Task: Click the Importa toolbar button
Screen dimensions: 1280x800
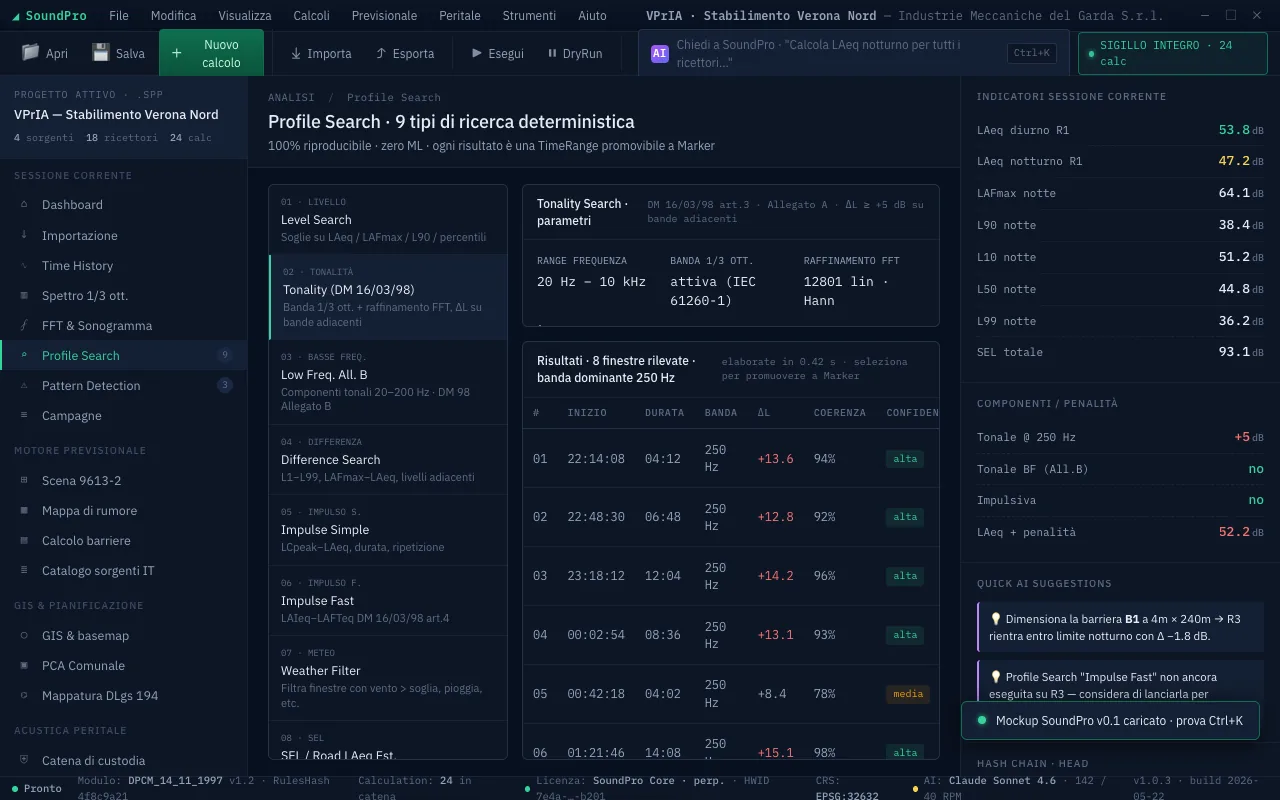Action: (320, 53)
